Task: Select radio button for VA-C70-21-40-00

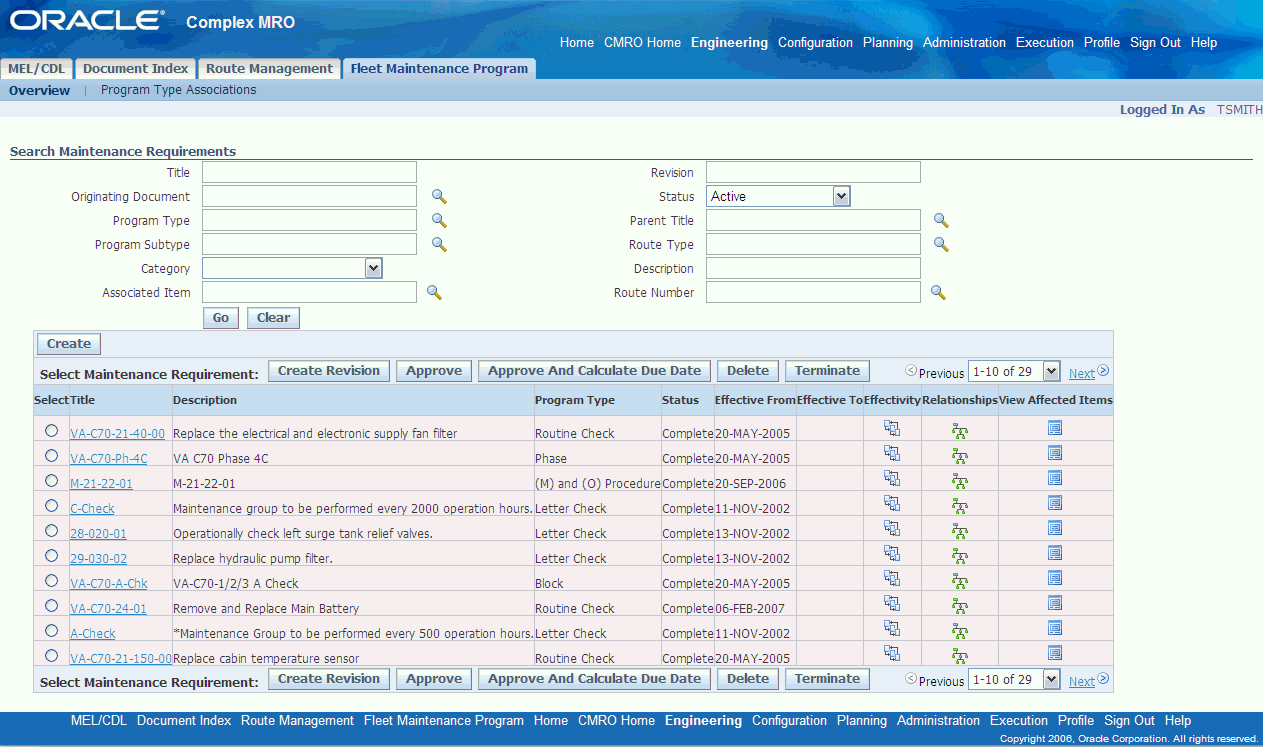Action: pos(51,430)
